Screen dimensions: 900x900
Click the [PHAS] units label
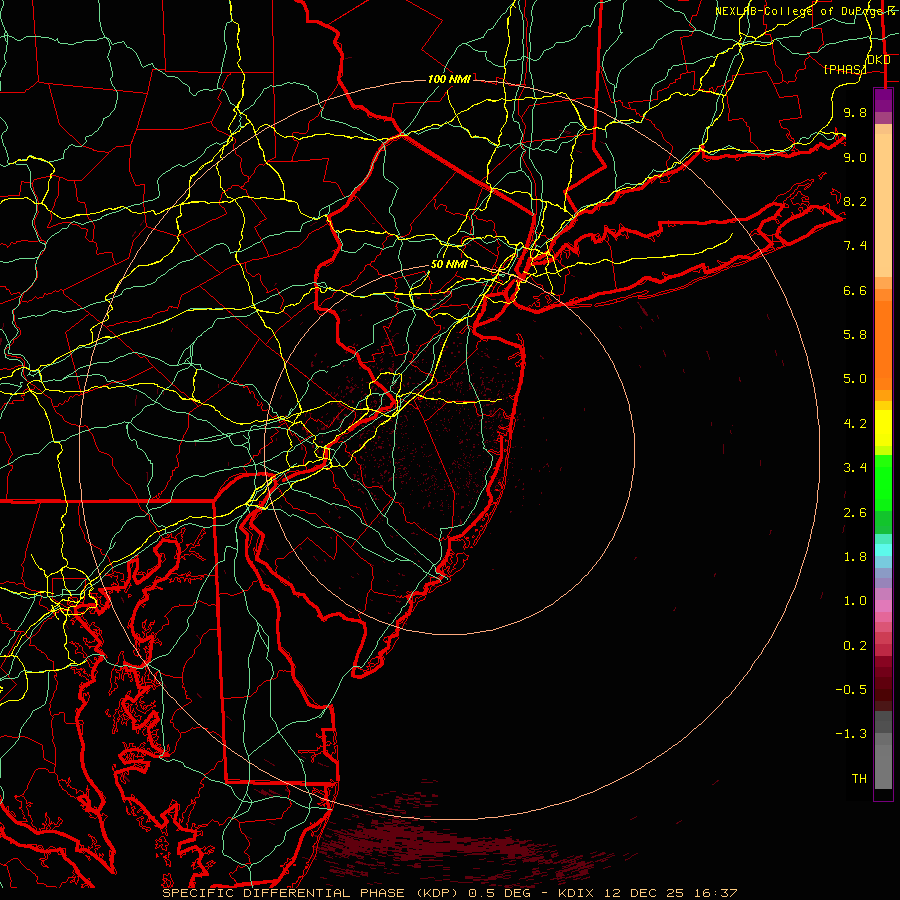coord(845,69)
